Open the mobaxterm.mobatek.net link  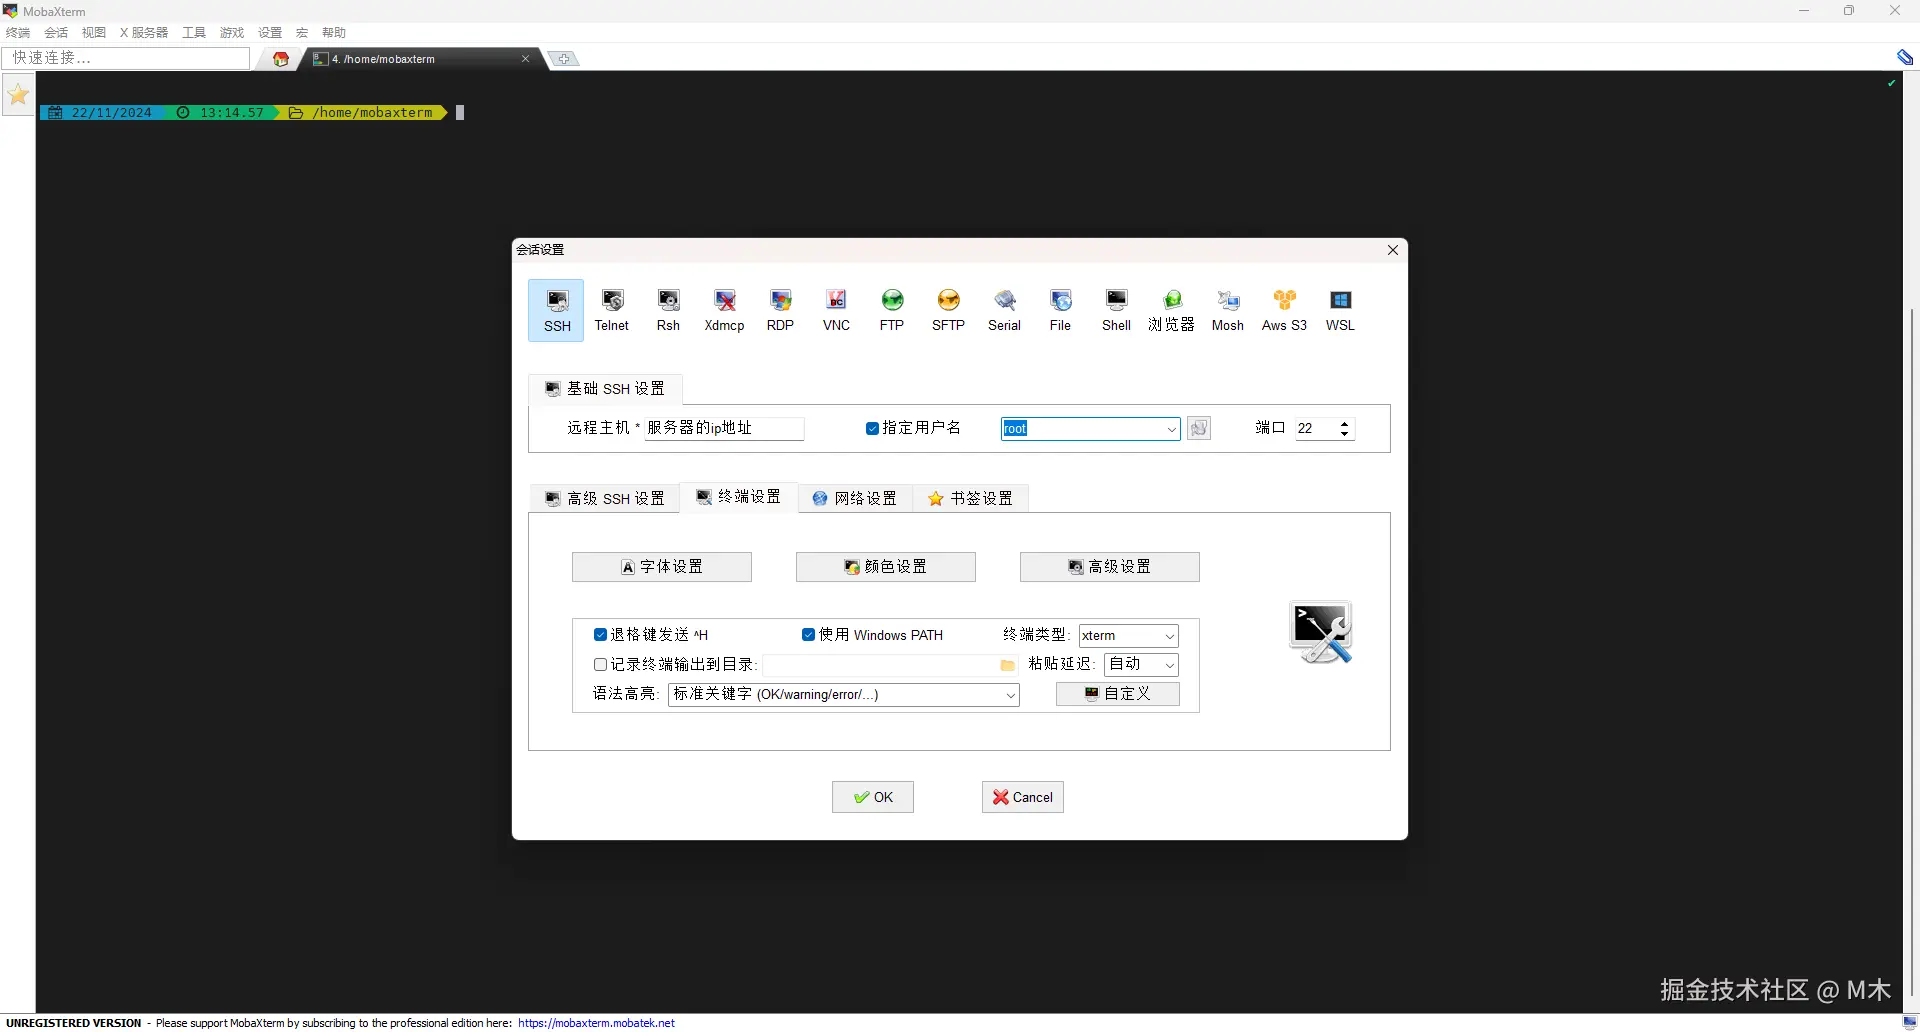(x=597, y=1023)
